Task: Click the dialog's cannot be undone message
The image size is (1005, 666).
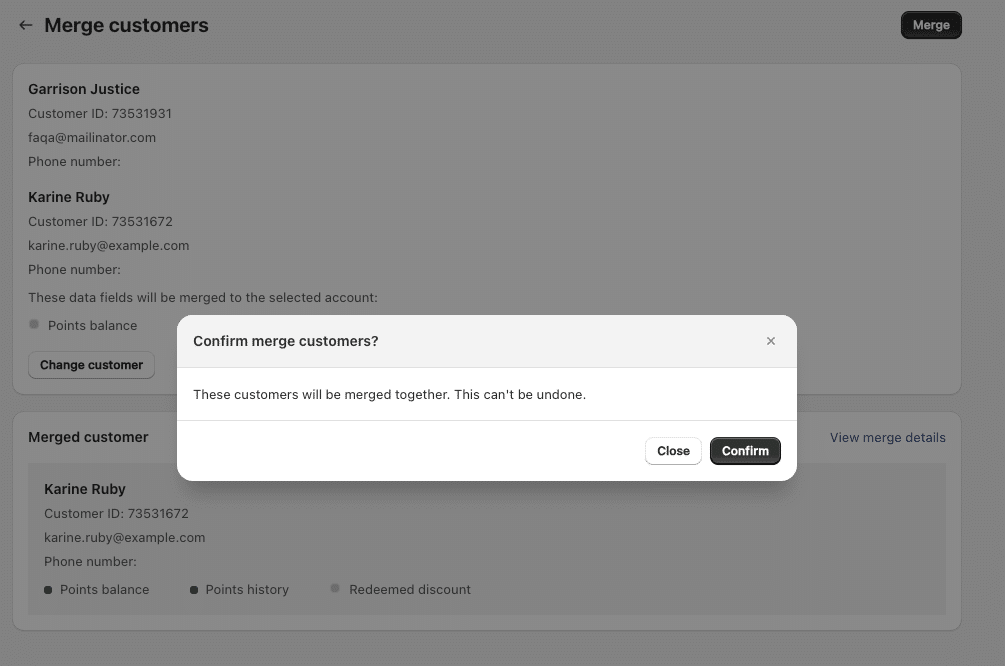Action: click(390, 394)
